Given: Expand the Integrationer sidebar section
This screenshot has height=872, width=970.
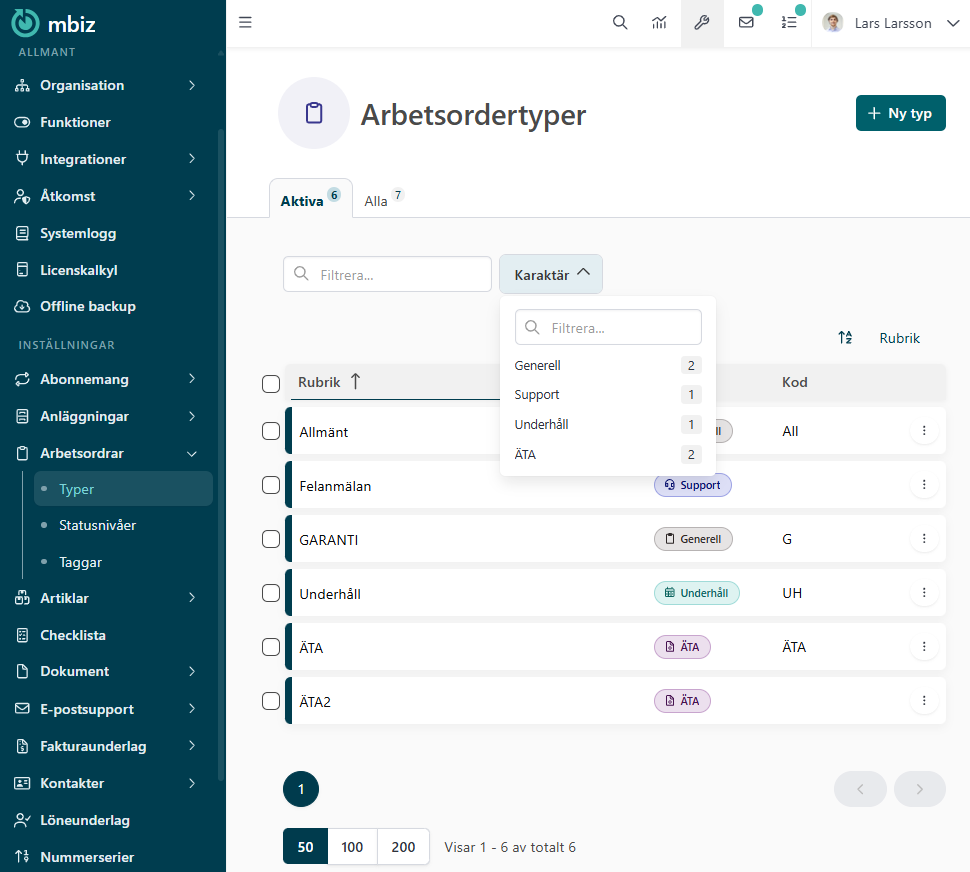Looking at the screenshot, I should pyautogui.click(x=192, y=159).
